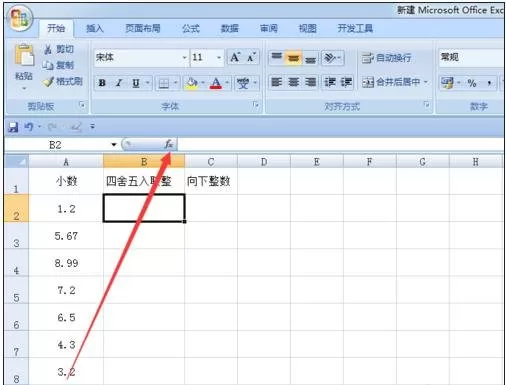Open the Paste options dropdown arrow

(x=24, y=89)
